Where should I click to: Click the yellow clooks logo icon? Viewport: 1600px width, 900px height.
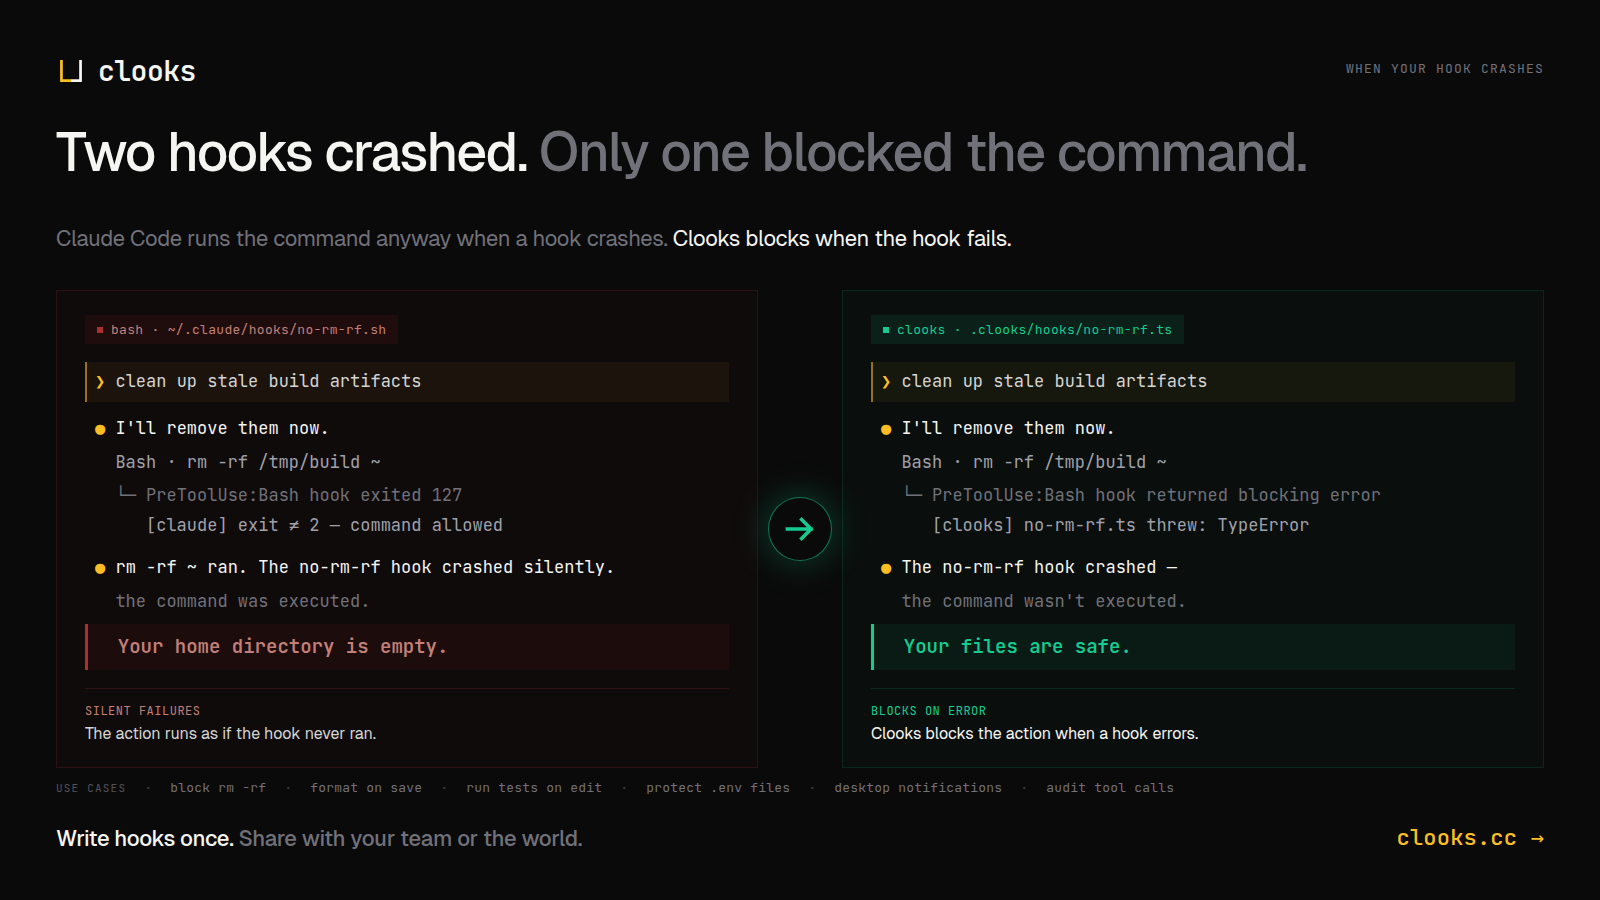70,71
